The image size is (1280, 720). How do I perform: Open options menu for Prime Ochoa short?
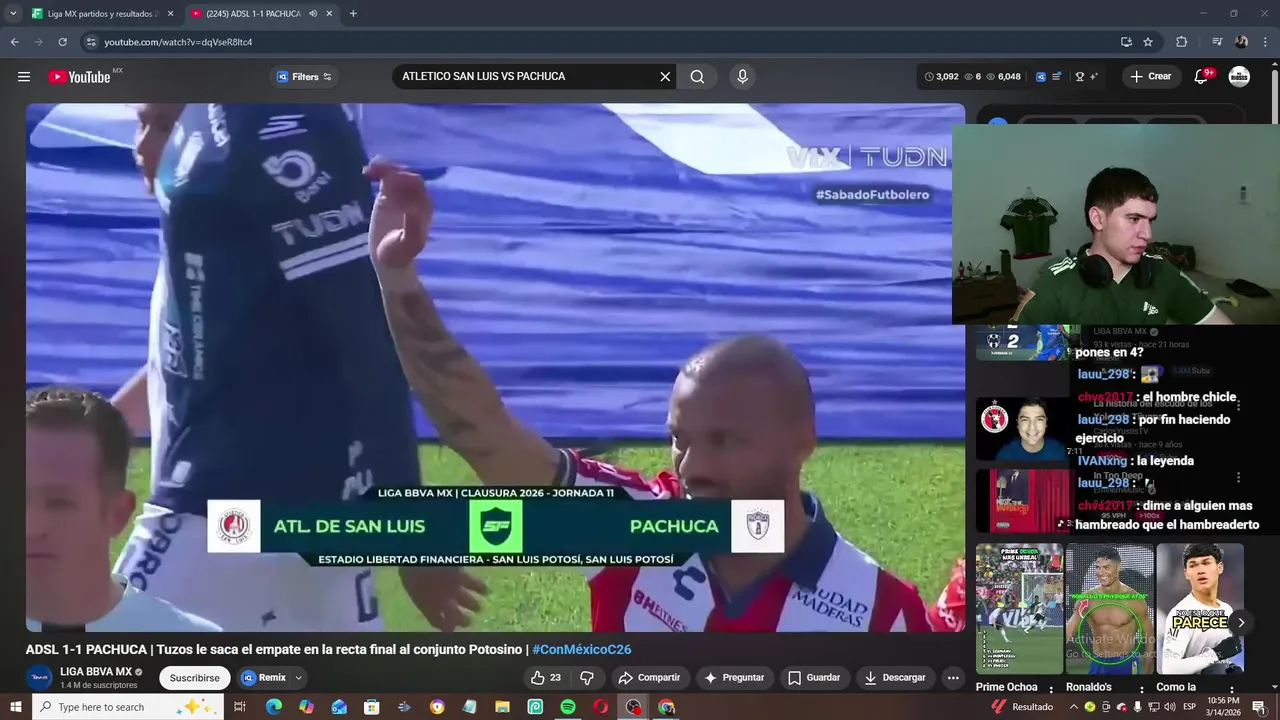coord(1051,689)
